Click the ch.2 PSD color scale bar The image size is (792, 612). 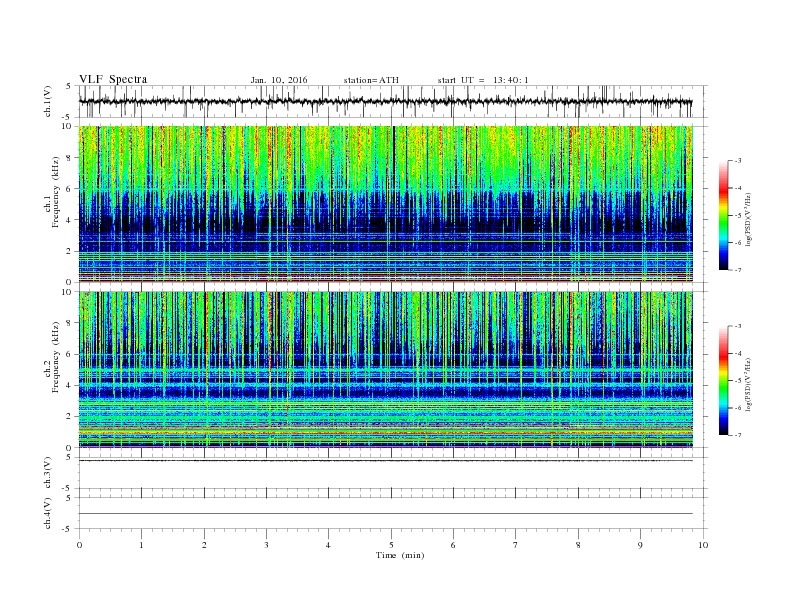[723, 380]
